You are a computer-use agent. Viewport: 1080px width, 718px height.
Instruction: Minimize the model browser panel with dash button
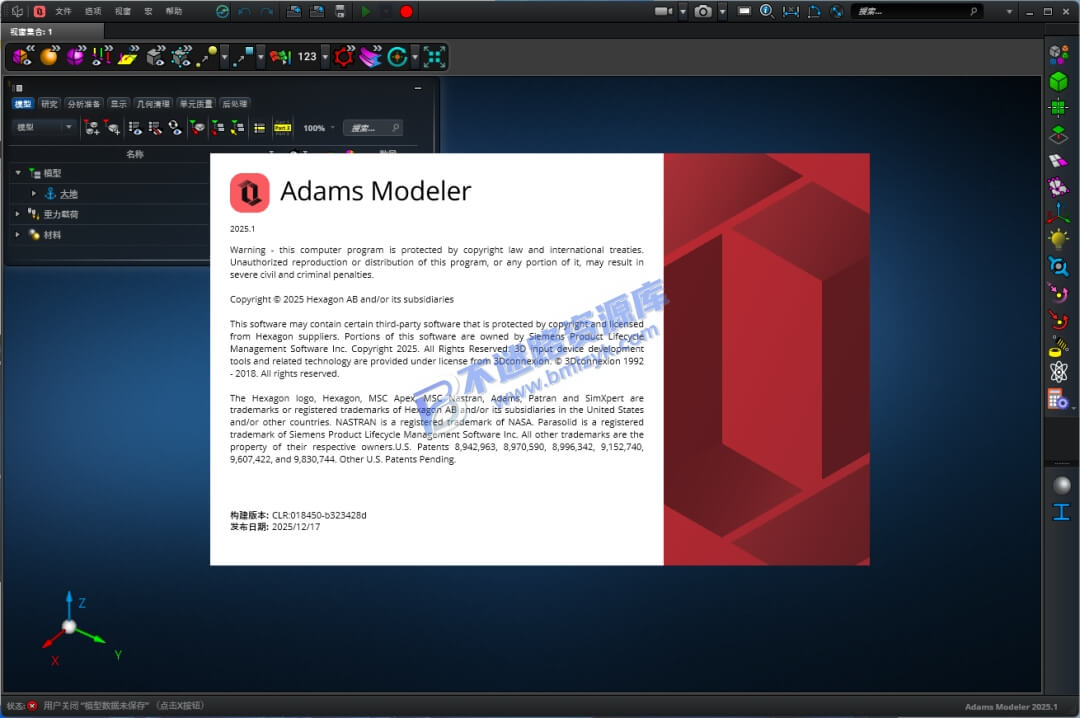click(417, 88)
